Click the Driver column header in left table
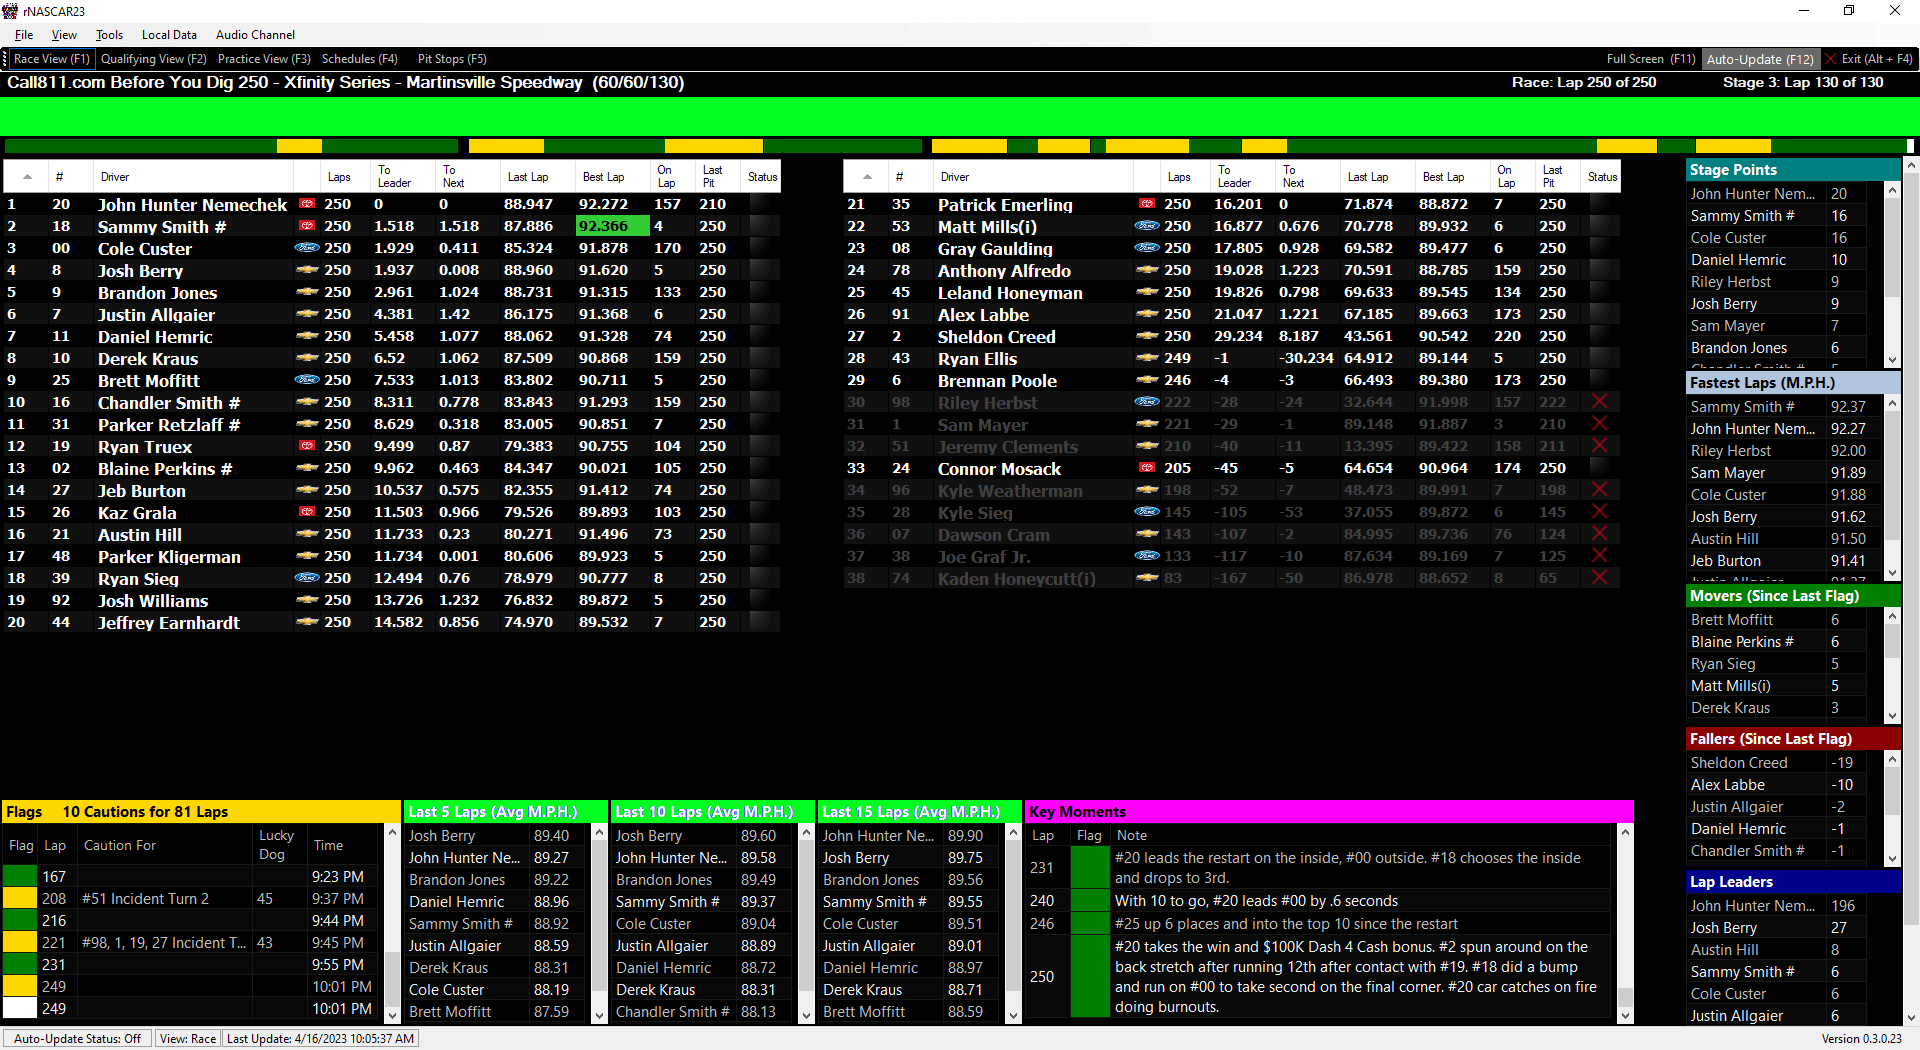Viewport: 1920px width, 1050px height. (193, 177)
